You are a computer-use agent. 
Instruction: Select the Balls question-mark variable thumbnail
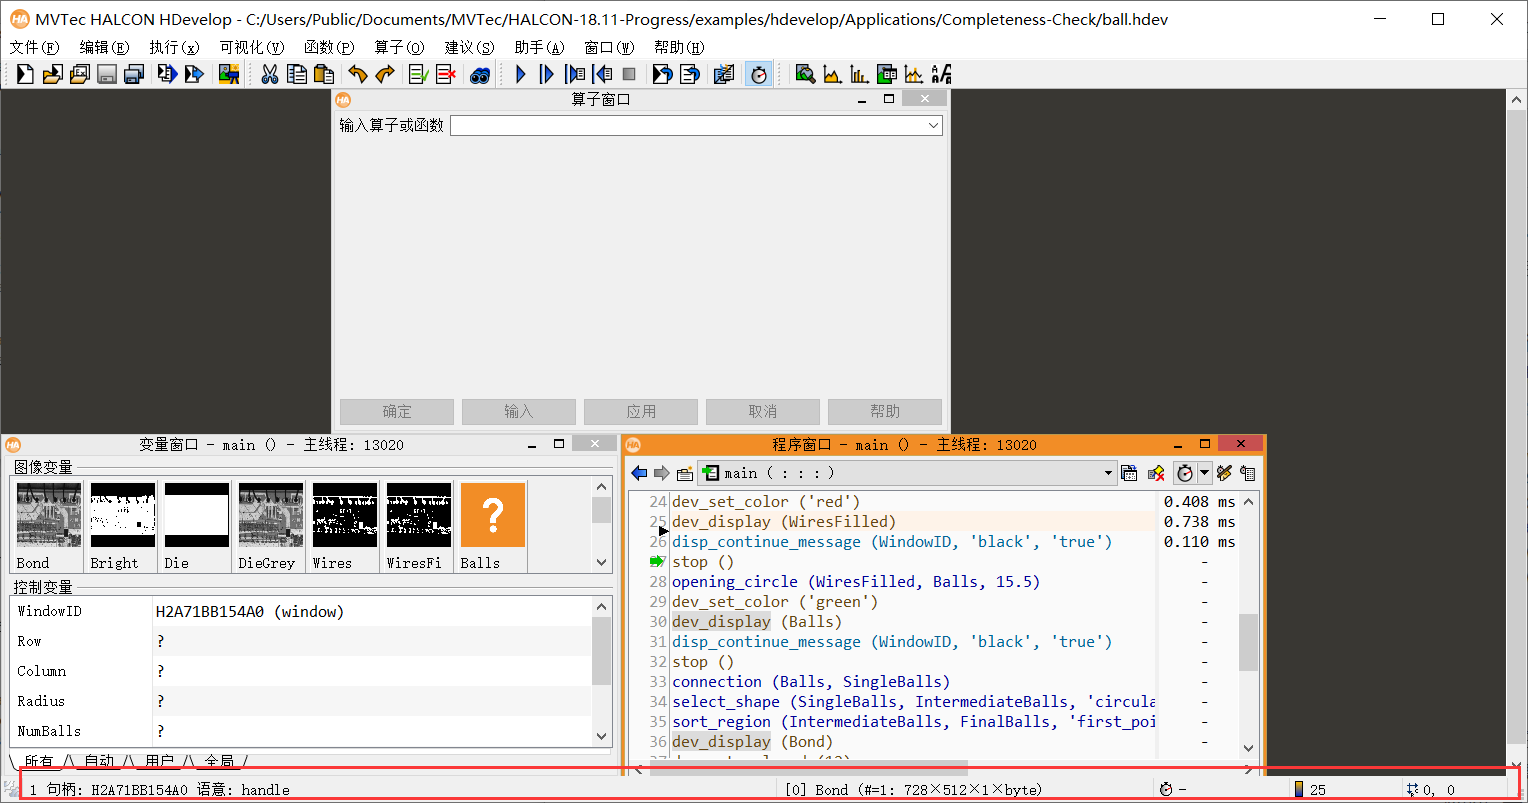click(493, 515)
